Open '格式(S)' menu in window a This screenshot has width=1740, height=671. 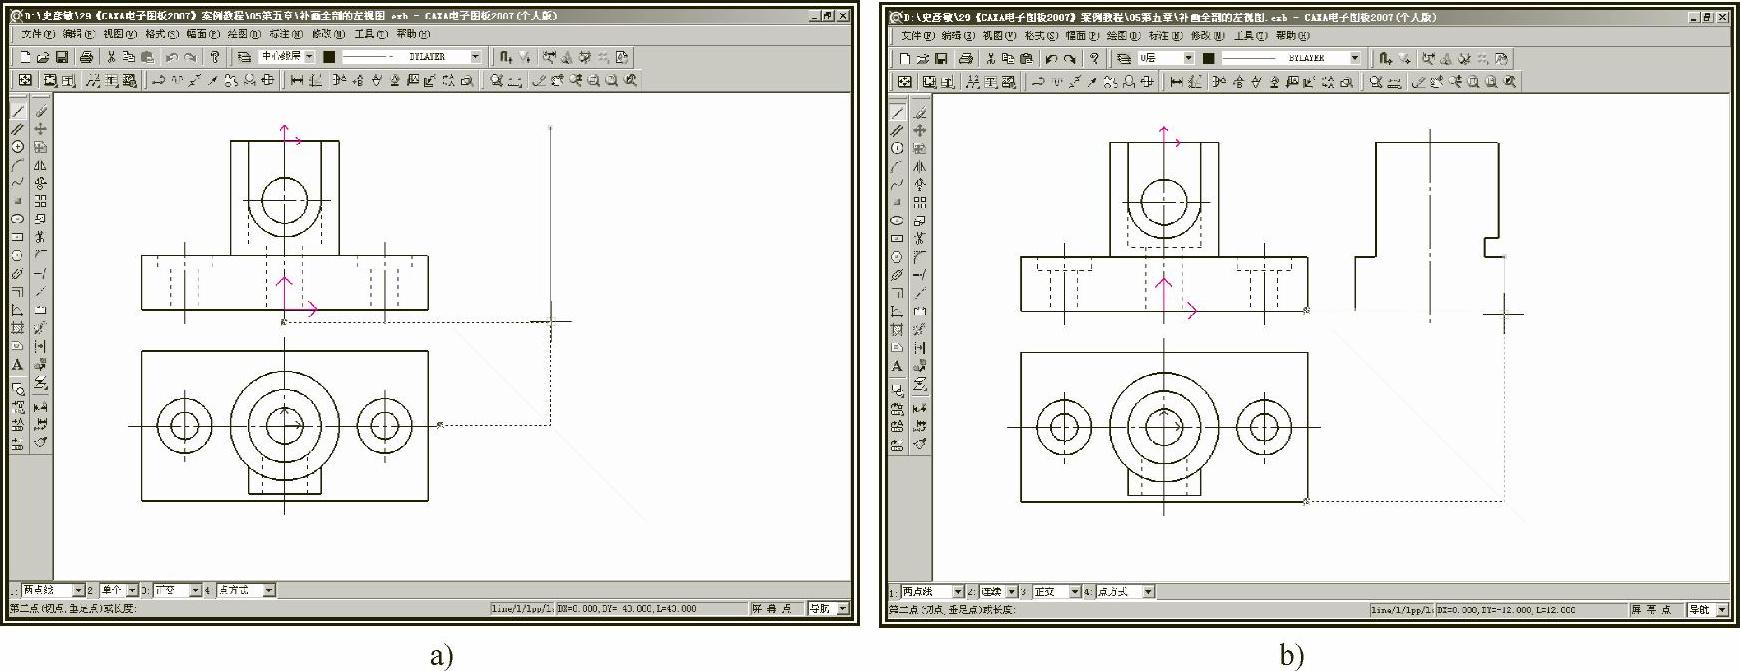click(162, 34)
